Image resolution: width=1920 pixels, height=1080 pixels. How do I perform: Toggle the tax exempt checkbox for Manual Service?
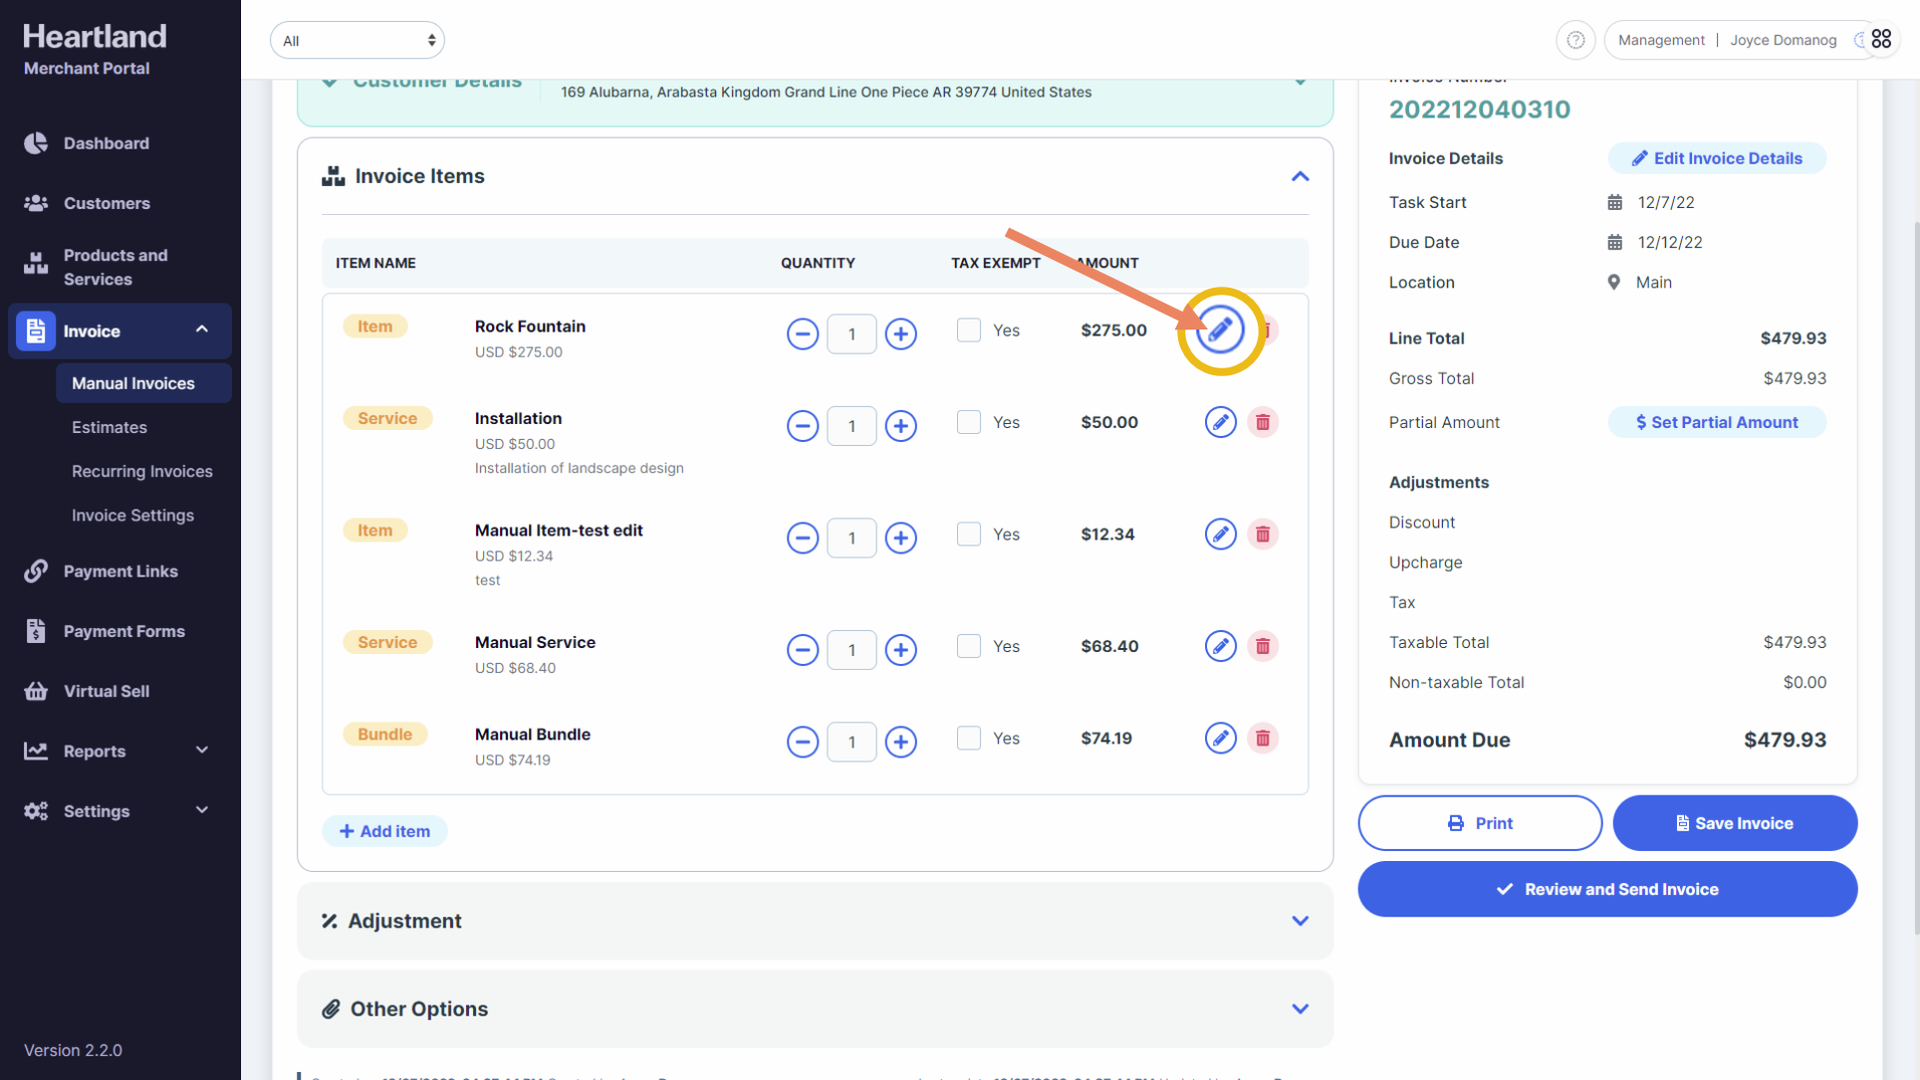968,646
